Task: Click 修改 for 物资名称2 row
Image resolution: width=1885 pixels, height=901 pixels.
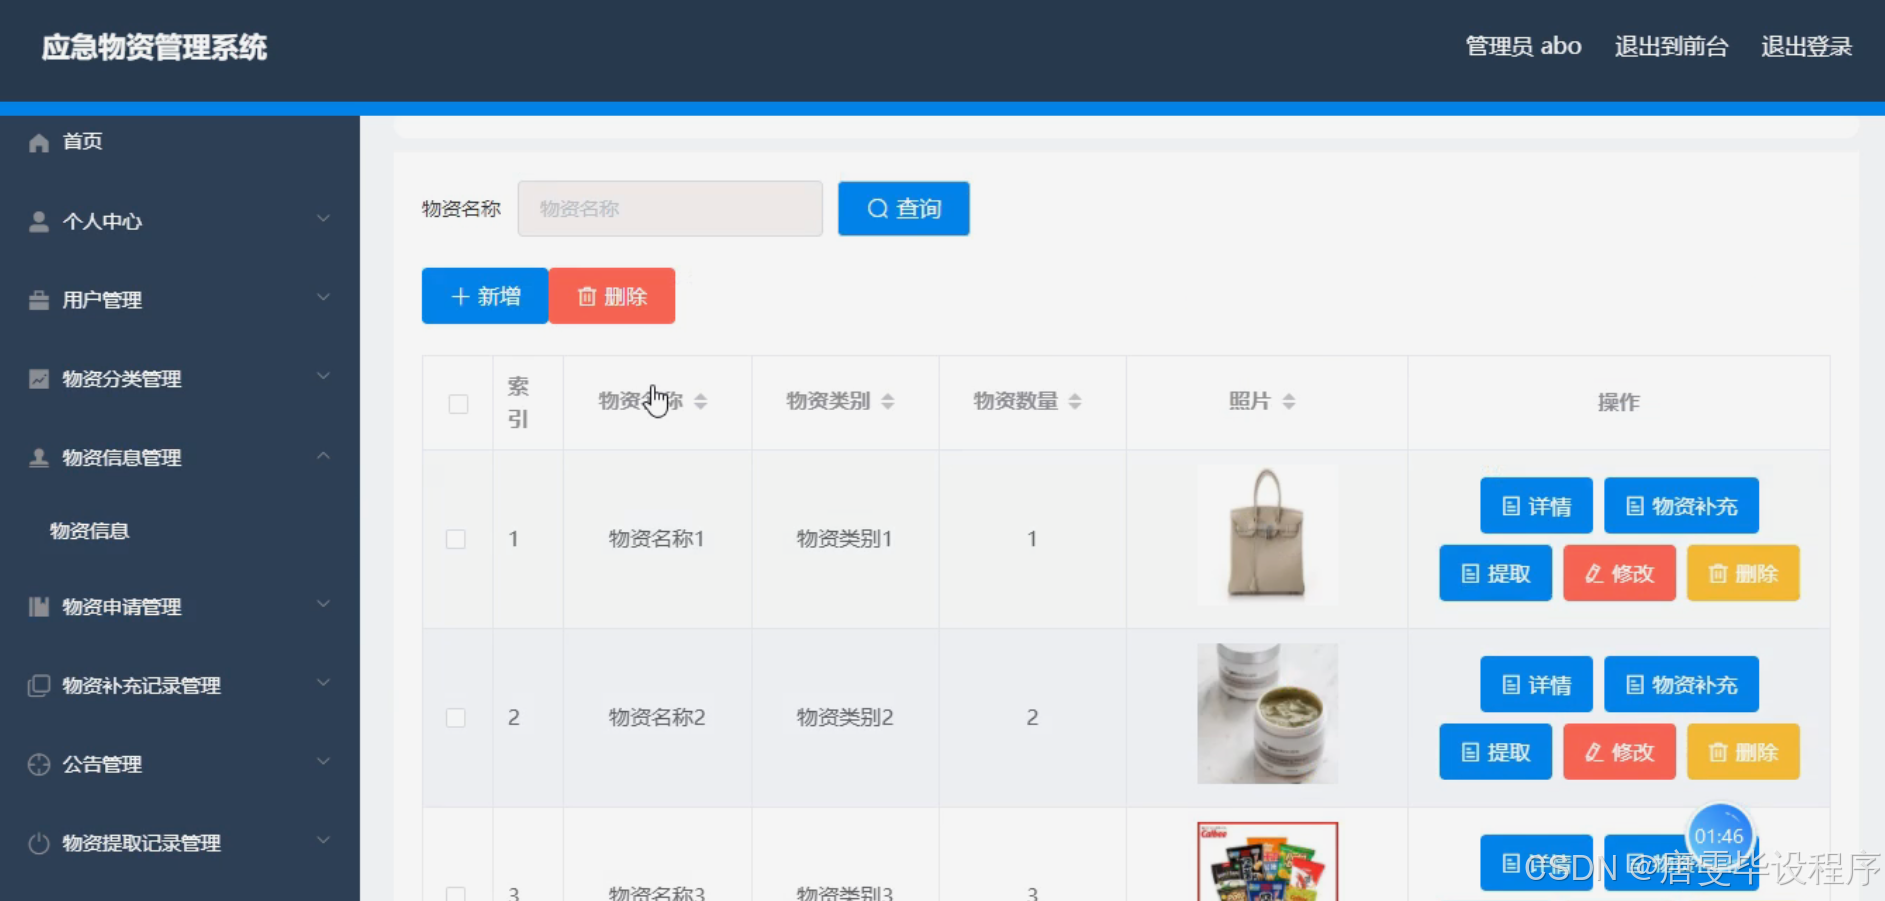Action: click(1620, 752)
